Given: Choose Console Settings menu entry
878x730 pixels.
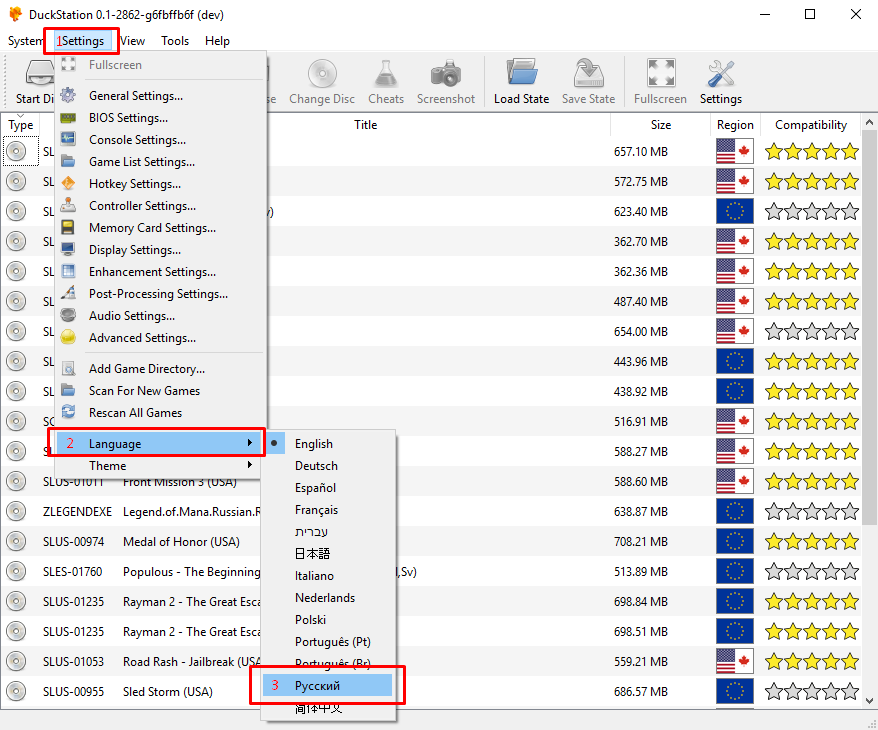Looking at the screenshot, I should click(x=137, y=139).
